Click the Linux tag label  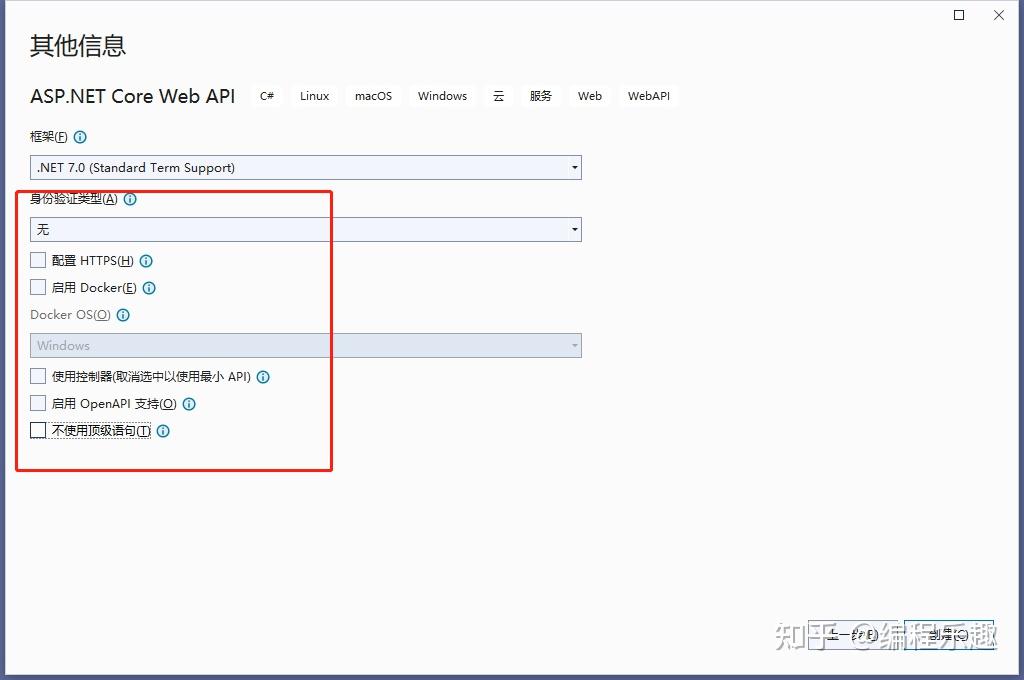pyautogui.click(x=314, y=95)
